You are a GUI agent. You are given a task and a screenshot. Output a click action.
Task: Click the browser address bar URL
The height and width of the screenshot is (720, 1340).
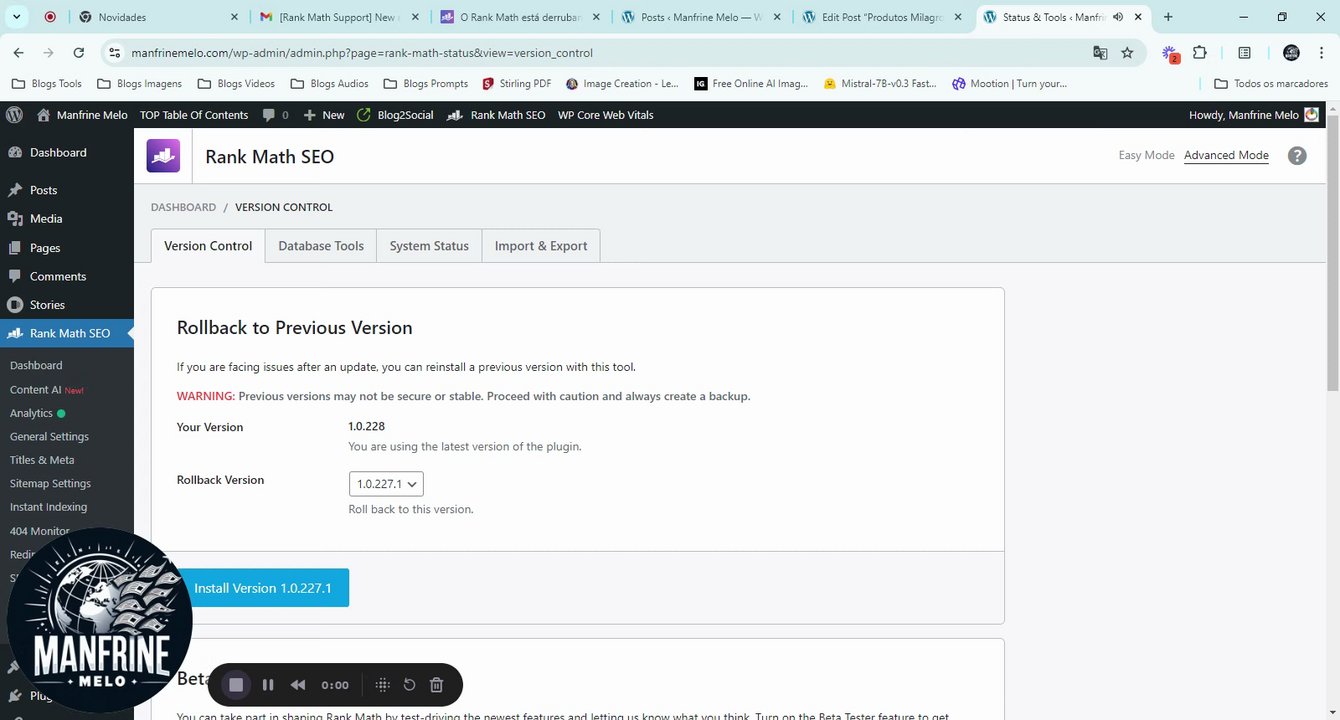click(x=362, y=53)
